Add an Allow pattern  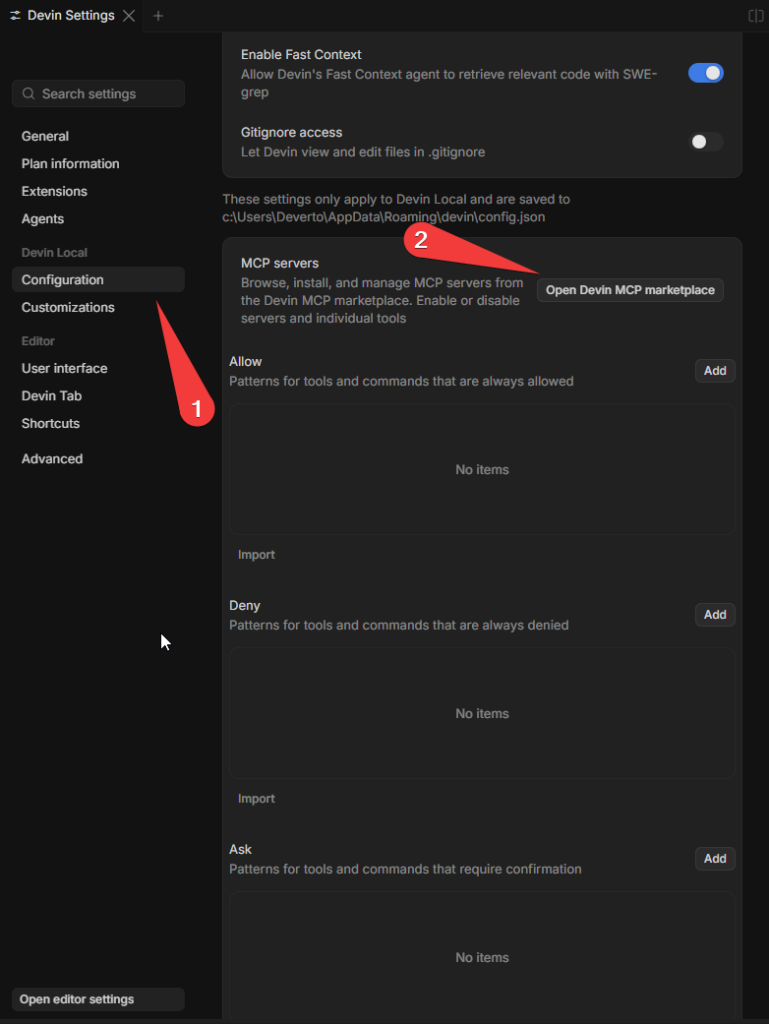tap(715, 371)
